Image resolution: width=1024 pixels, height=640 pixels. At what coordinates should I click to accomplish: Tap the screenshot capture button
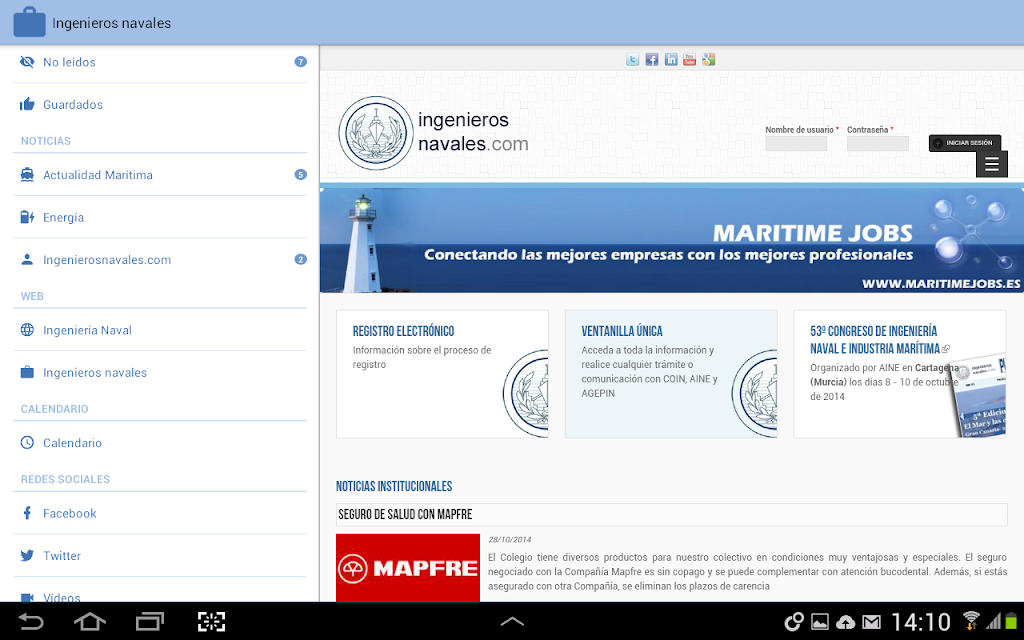[x=211, y=621]
